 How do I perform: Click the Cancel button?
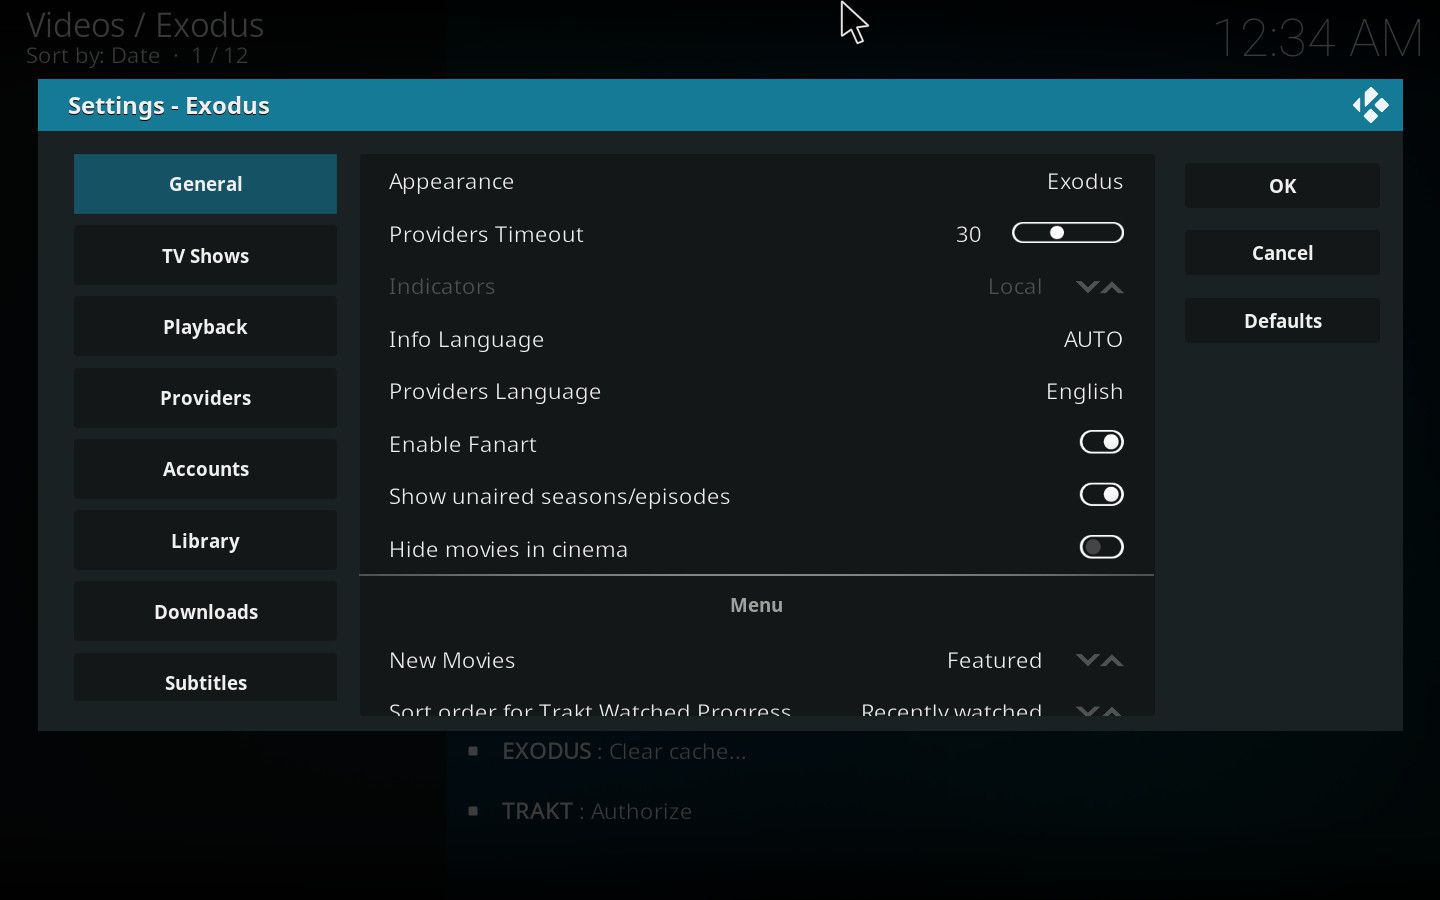[1282, 253]
